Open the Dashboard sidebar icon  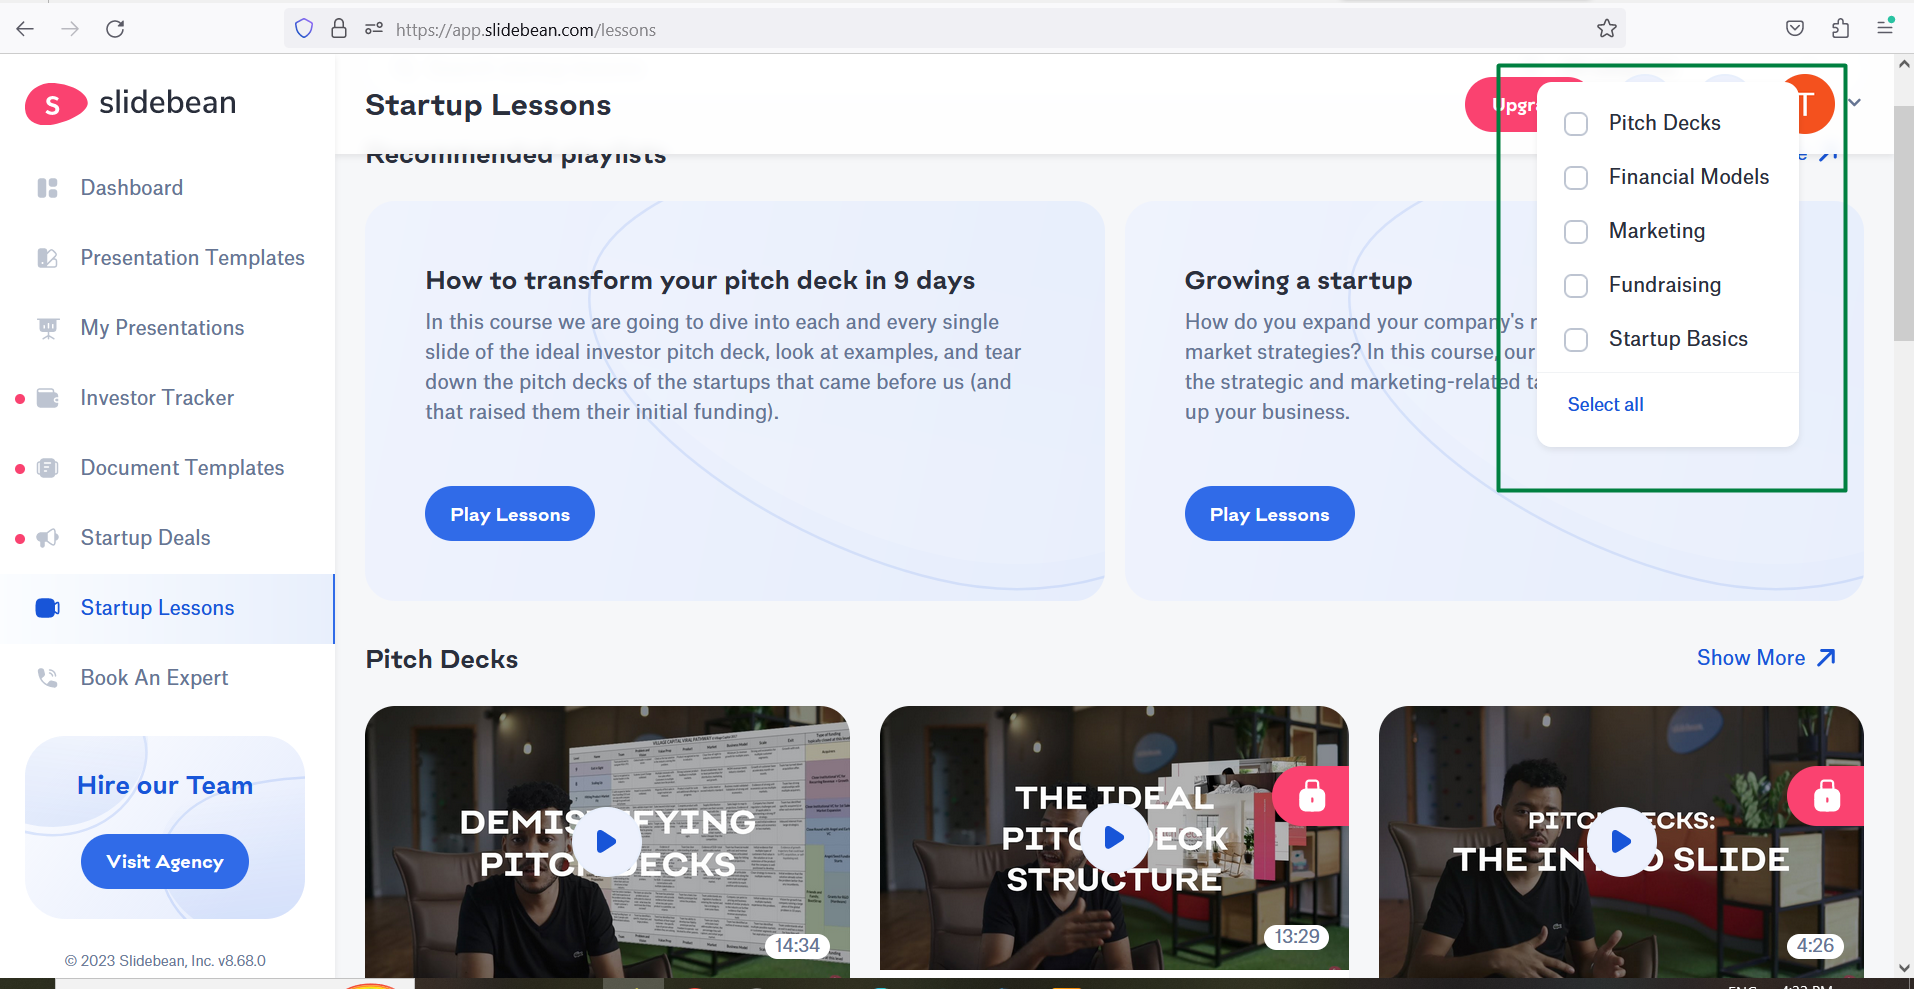point(47,188)
